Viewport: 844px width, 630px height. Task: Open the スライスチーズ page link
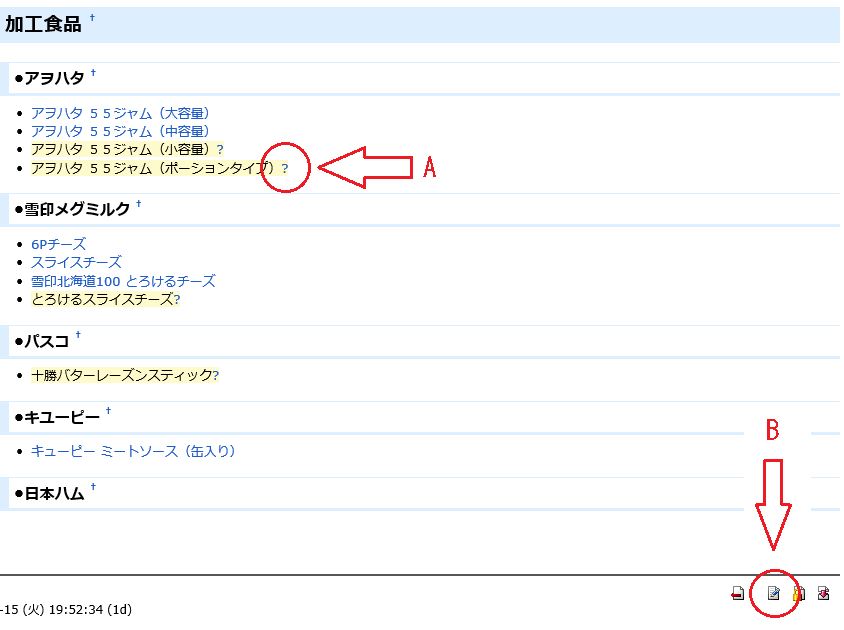coord(76,263)
